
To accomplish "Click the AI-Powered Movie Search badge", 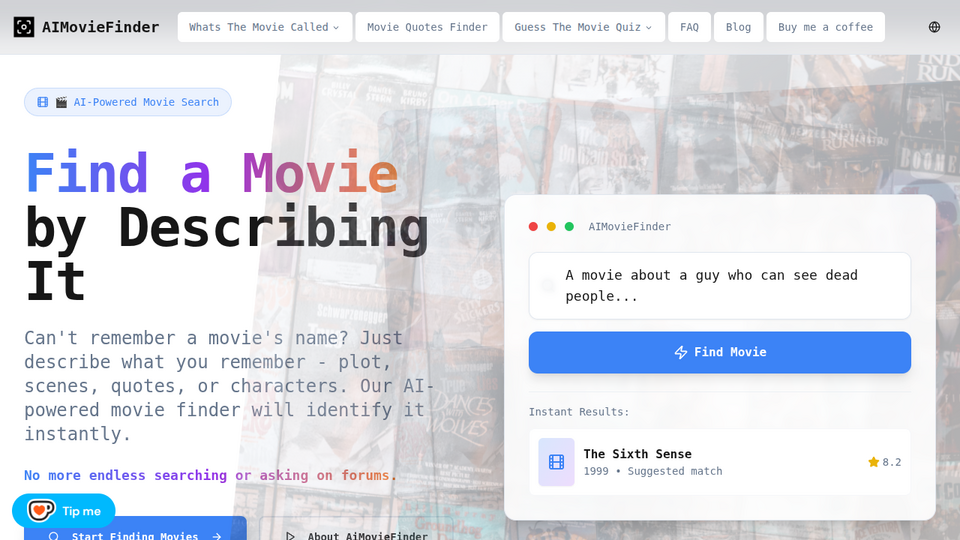I will (x=128, y=102).
